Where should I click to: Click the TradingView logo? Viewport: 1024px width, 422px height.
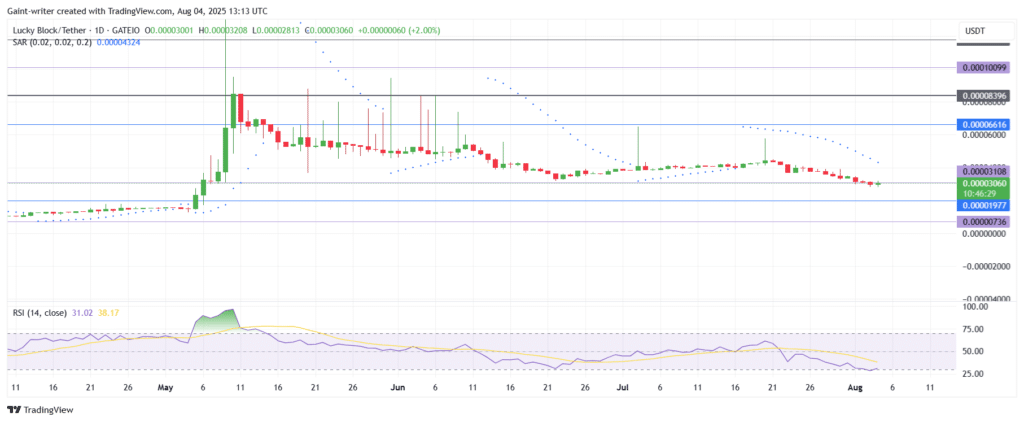click(x=40, y=410)
